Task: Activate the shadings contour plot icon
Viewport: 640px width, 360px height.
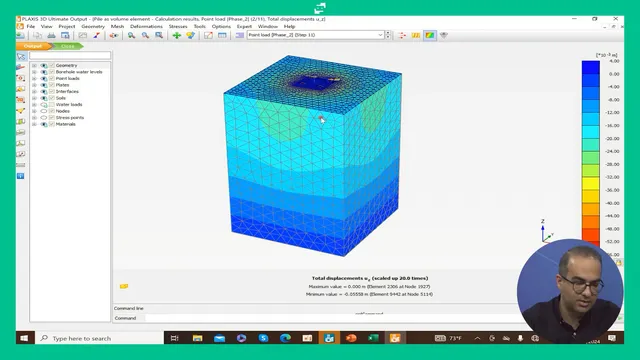Action: (x=430, y=36)
